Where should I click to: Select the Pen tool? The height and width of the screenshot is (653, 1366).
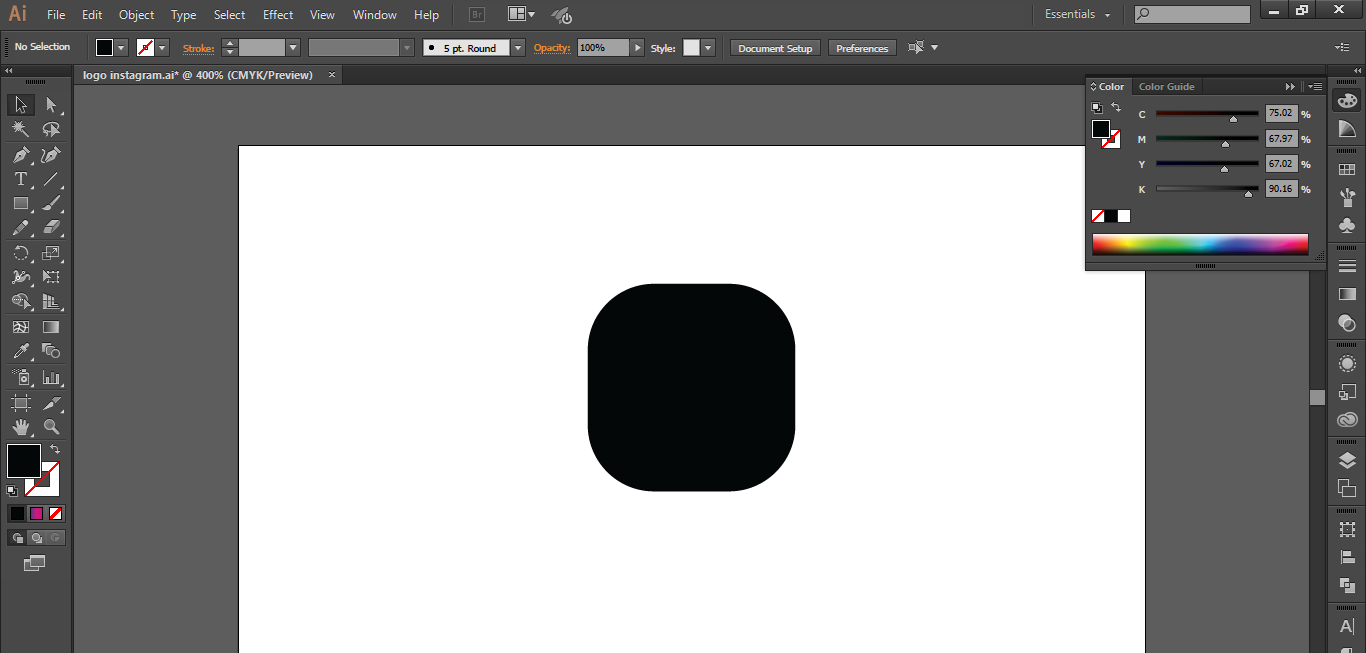point(20,155)
